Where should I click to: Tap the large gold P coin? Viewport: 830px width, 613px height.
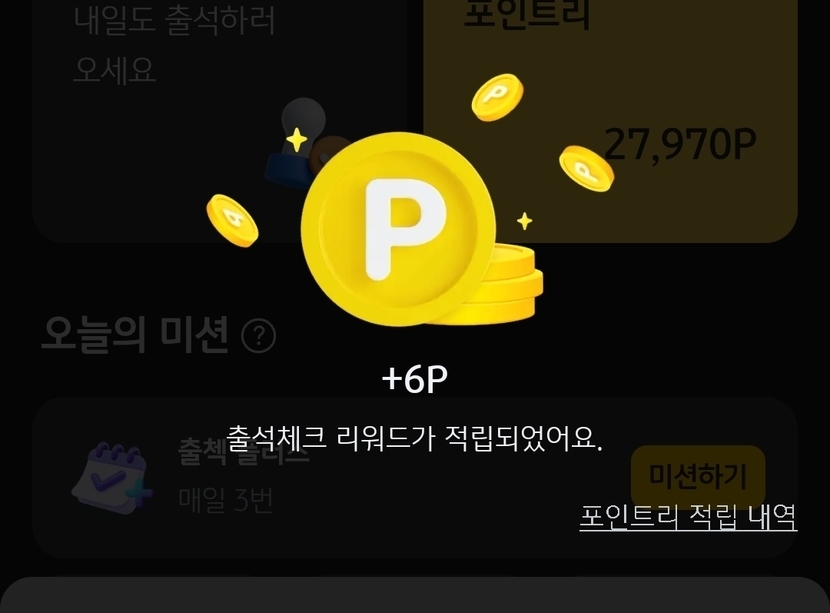click(x=398, y=229)
